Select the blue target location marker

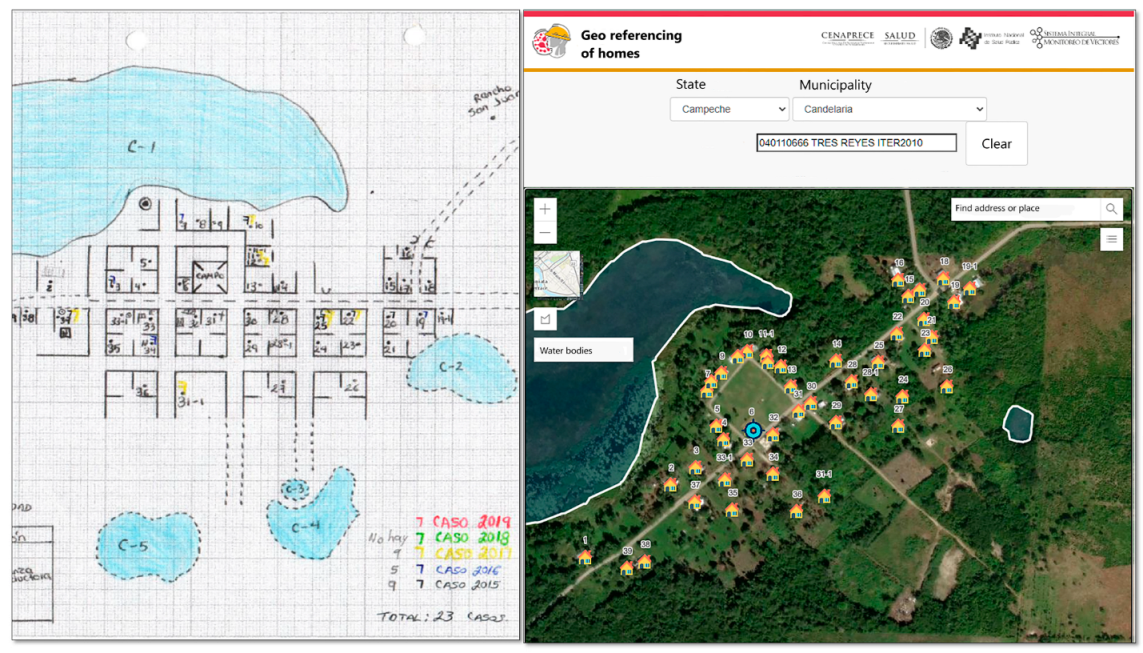(x=753, y=431)
